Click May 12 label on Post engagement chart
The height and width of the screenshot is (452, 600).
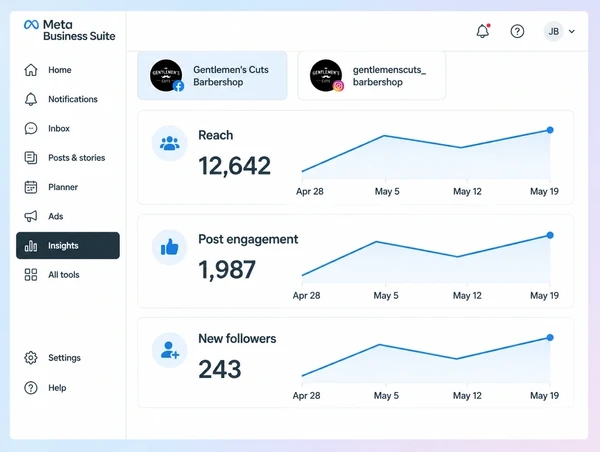click(x=467, y=295)
